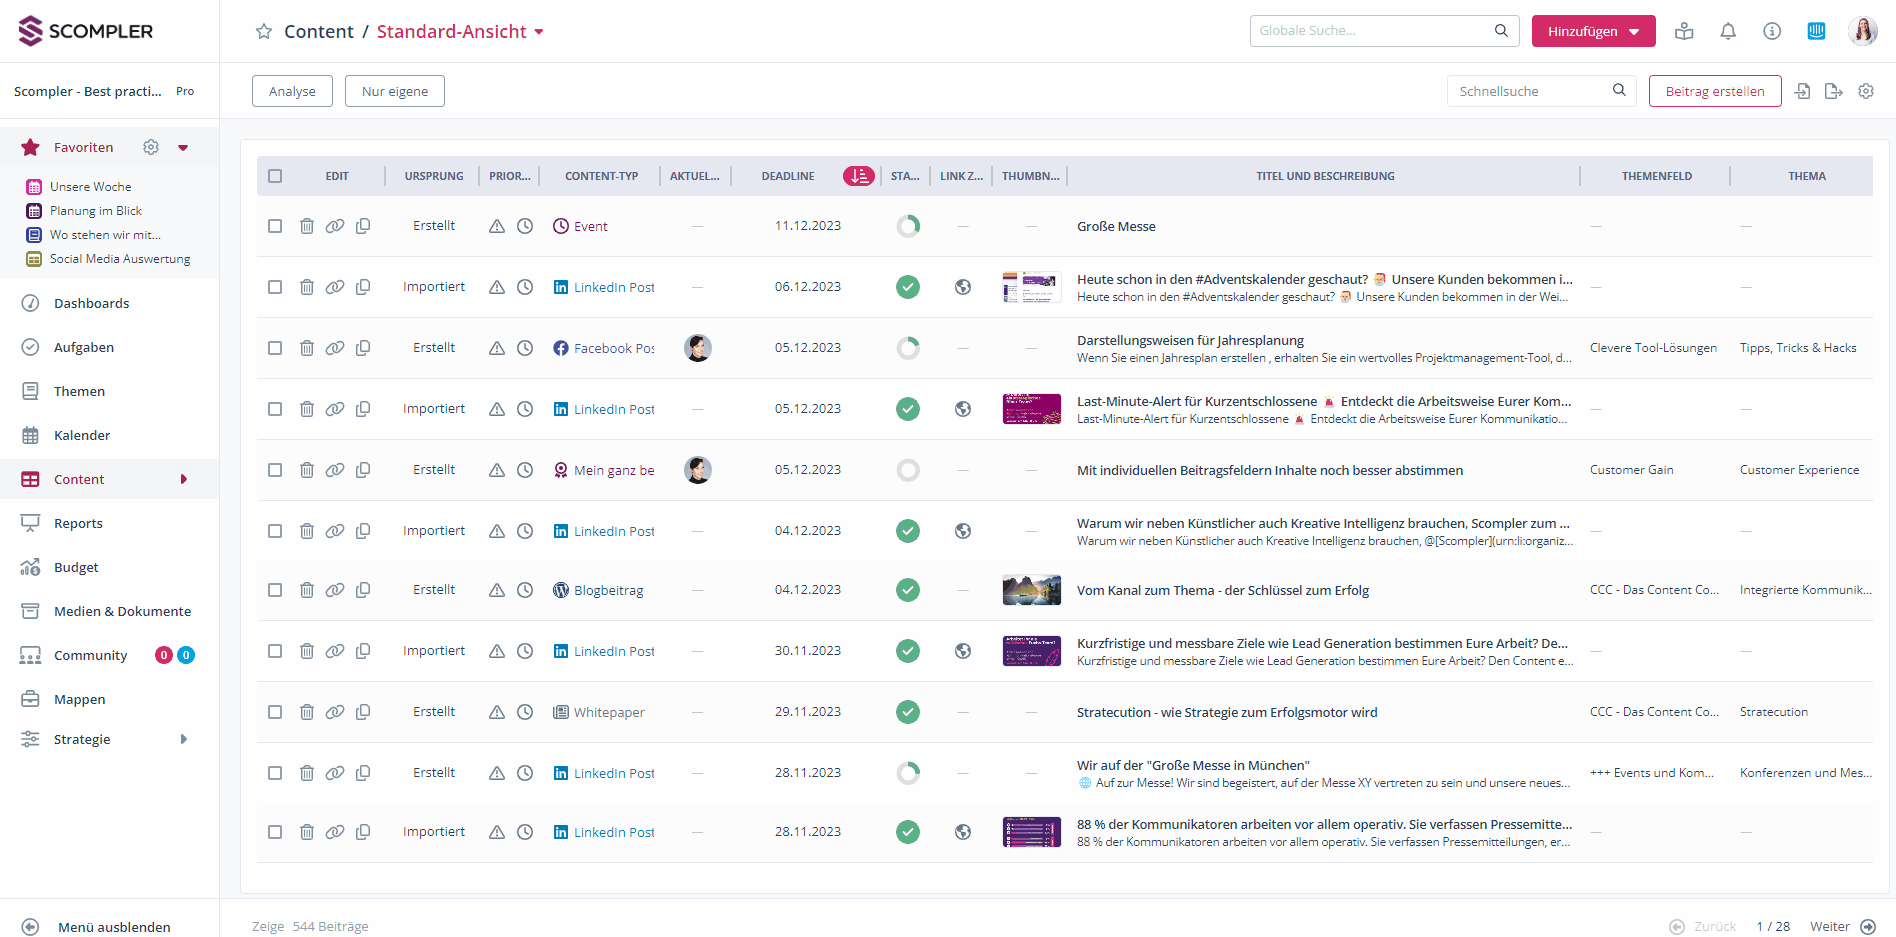Duplicate the Blogbeitrag row with copy icon
1896x937 pixels.
(363, 590)
